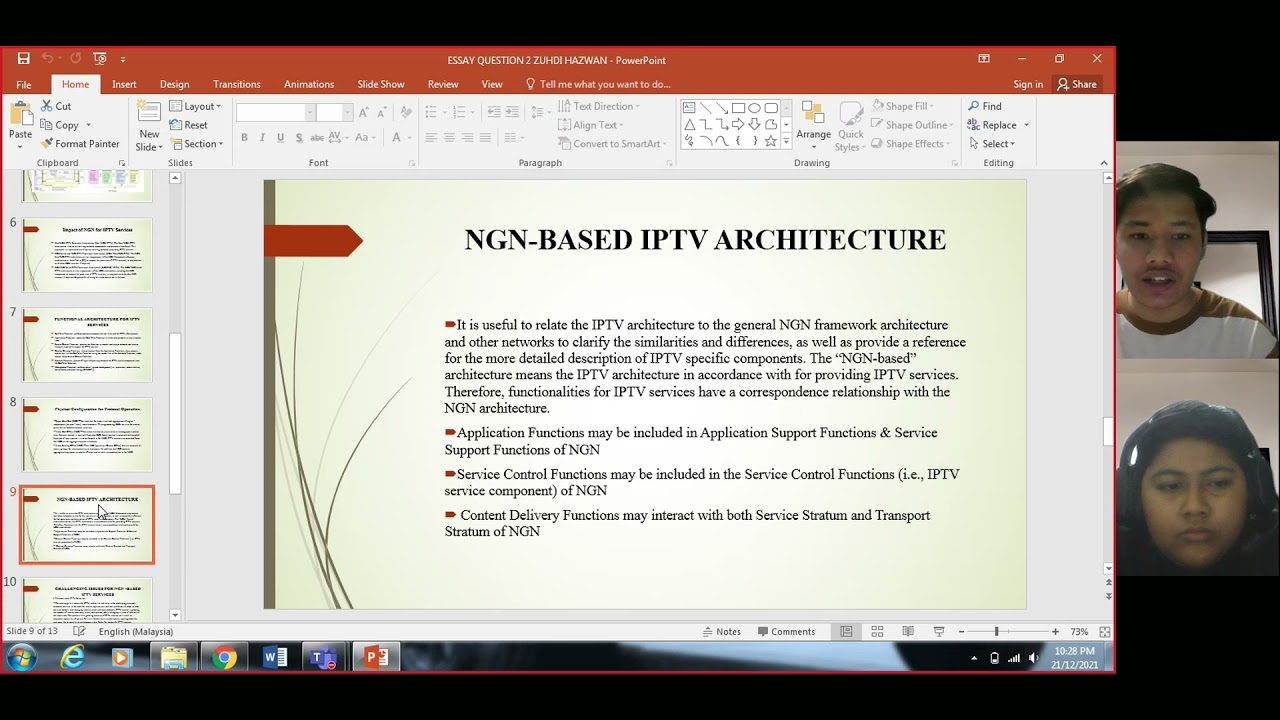Screen dimensions: 1280x720
Task: Switch to the Insert tab
Action: tap(124, 84)
